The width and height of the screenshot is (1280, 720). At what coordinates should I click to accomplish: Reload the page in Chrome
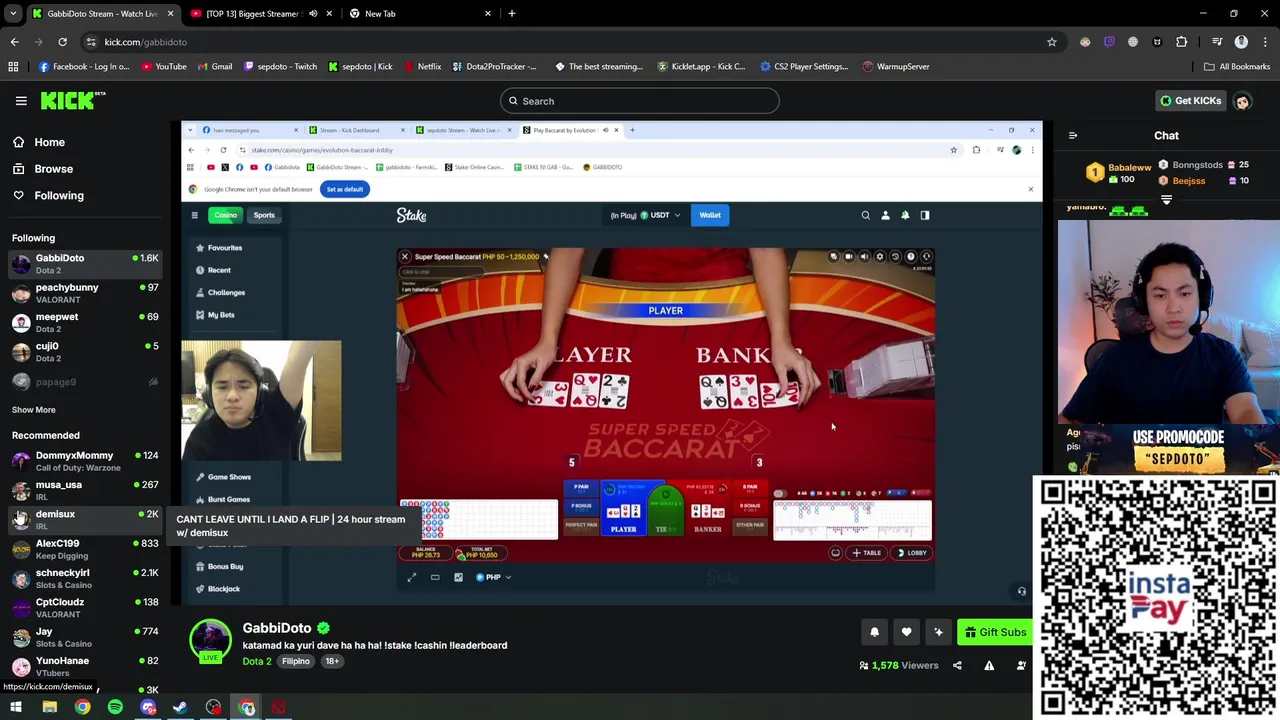point(62,42)
